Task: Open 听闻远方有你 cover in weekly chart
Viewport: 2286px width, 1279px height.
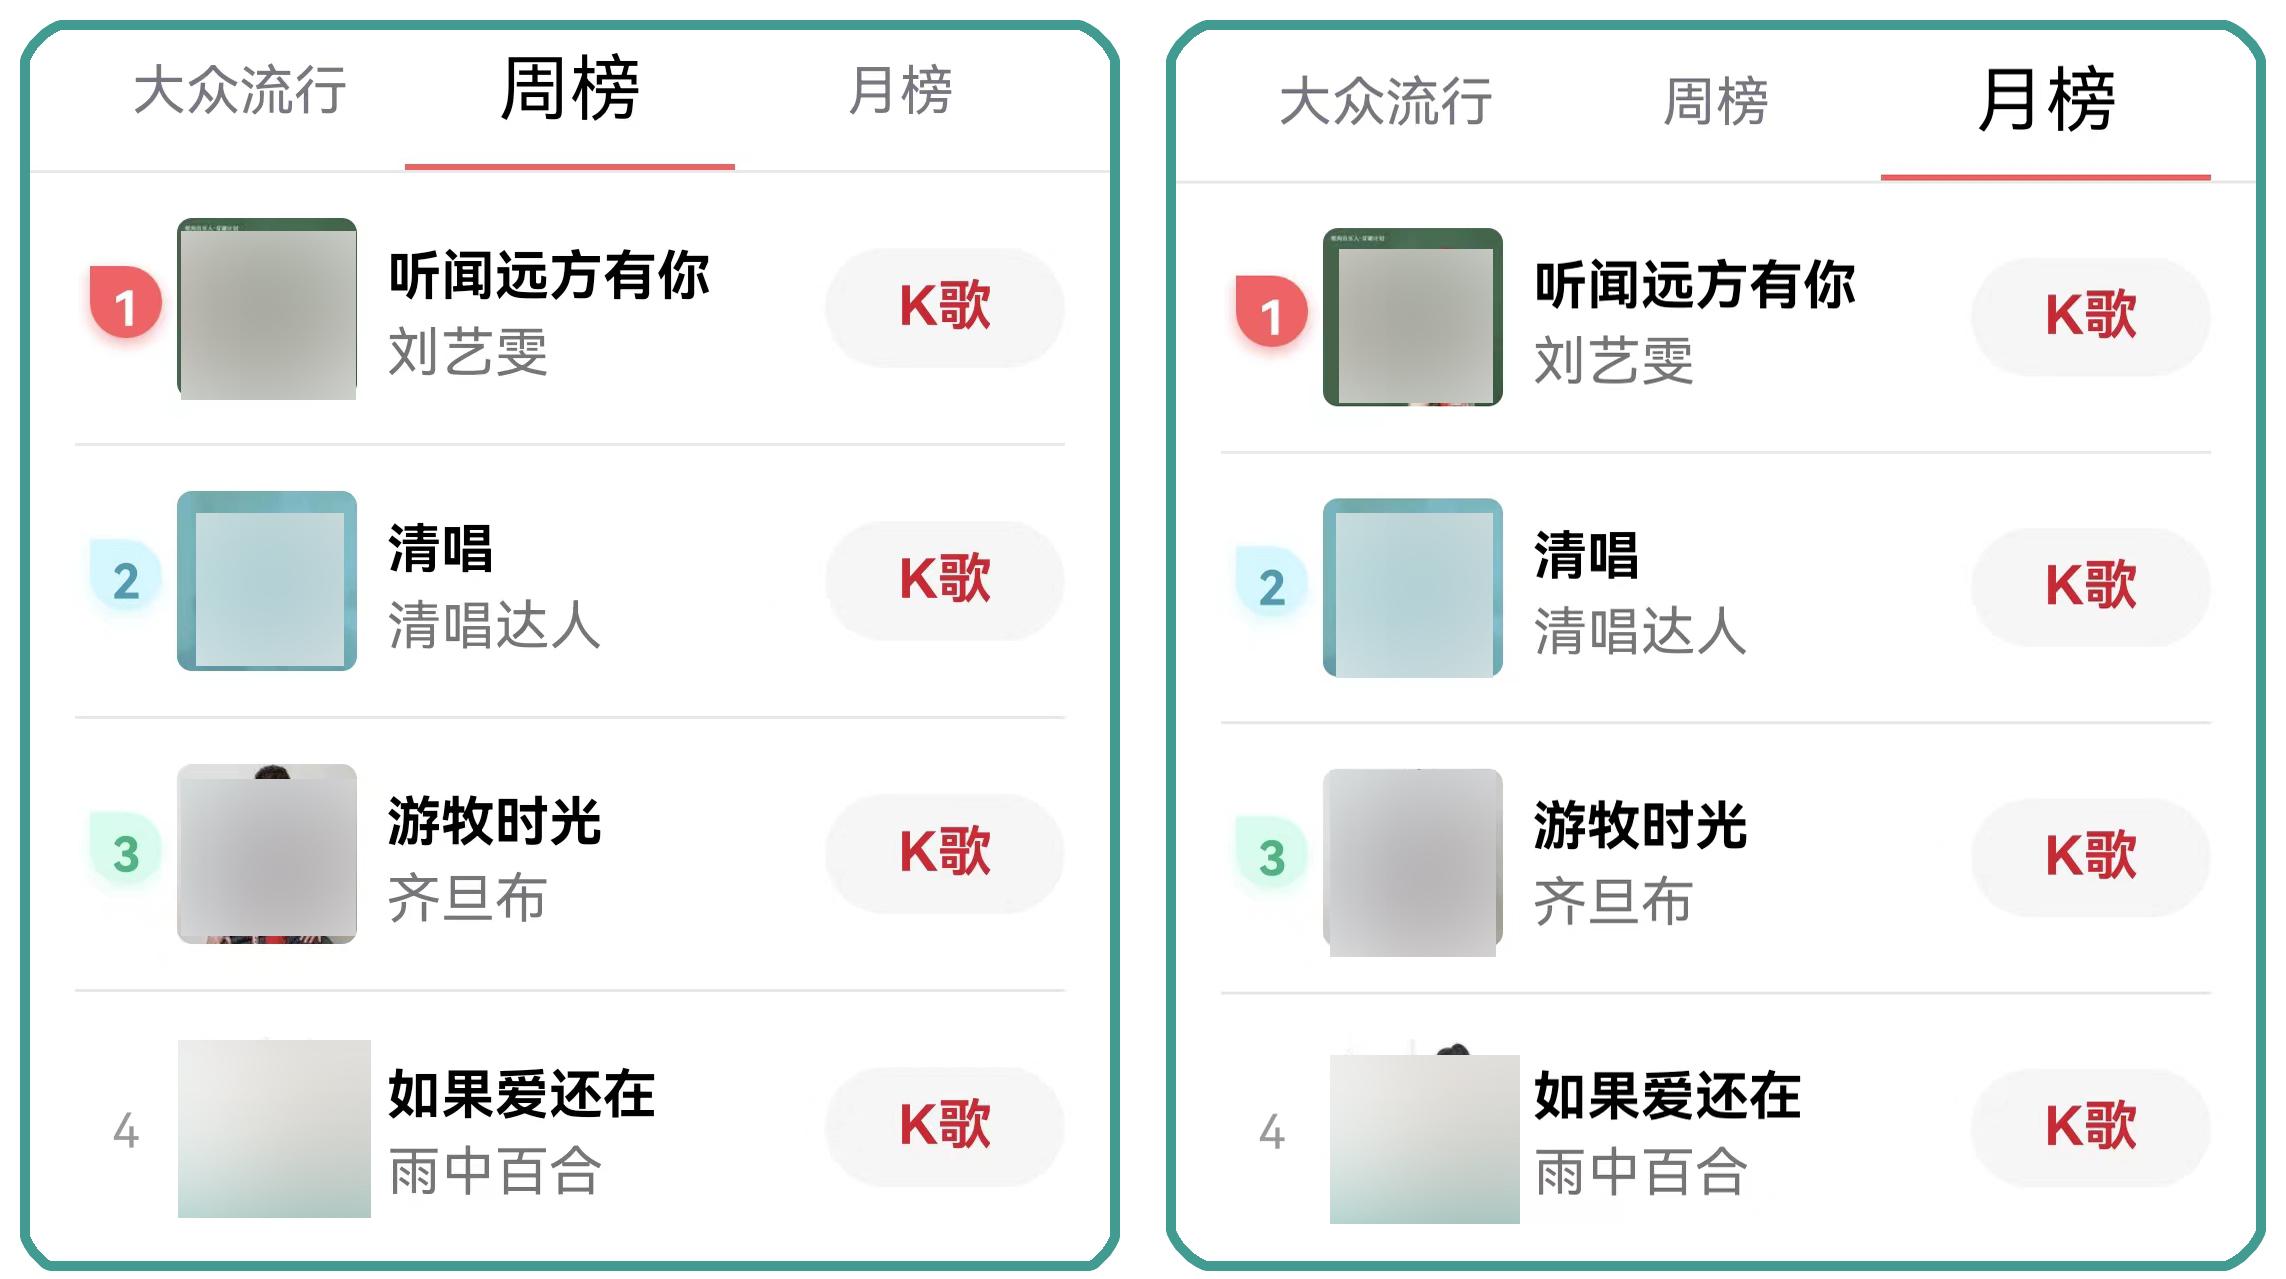Action: [267, 308]
